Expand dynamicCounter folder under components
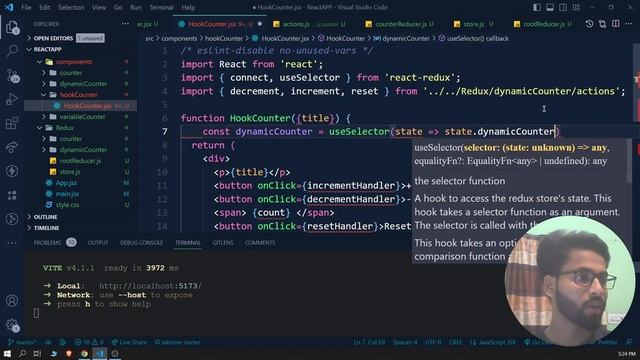 (83, 84)
